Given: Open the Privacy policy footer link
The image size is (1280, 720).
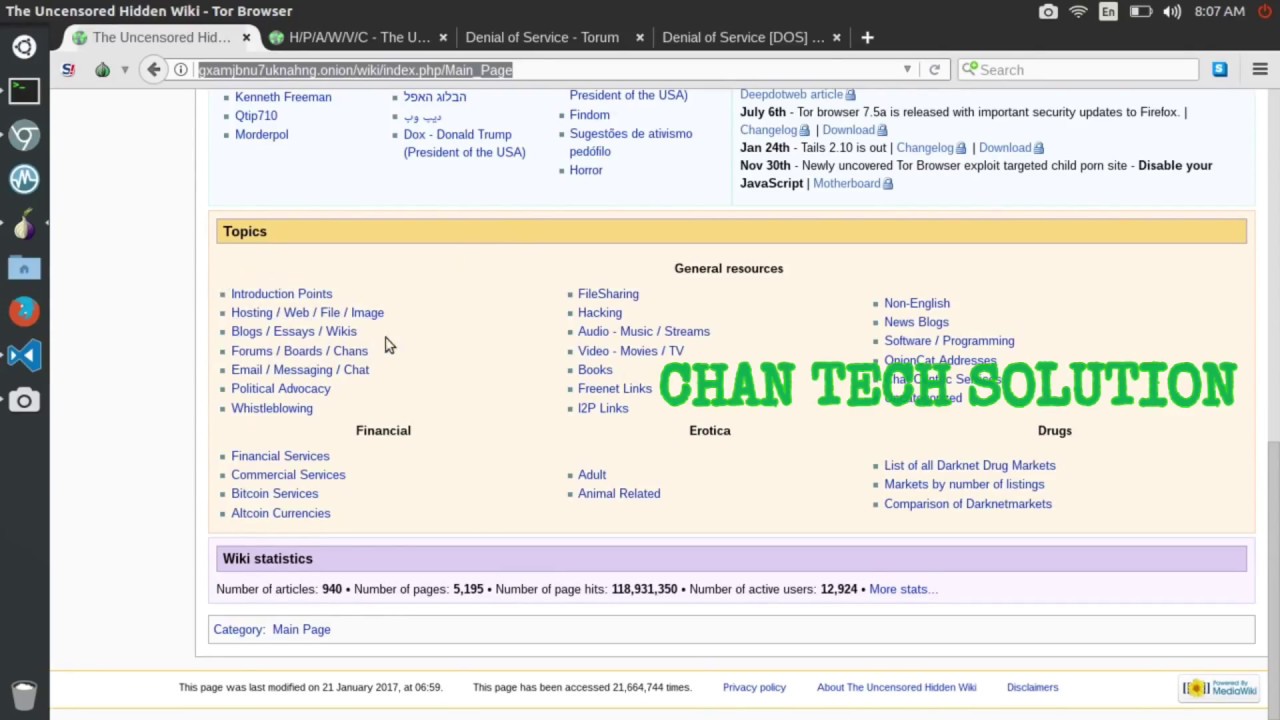Looking at the screenshot, I should pyautogui.click(x=754, y=688).
